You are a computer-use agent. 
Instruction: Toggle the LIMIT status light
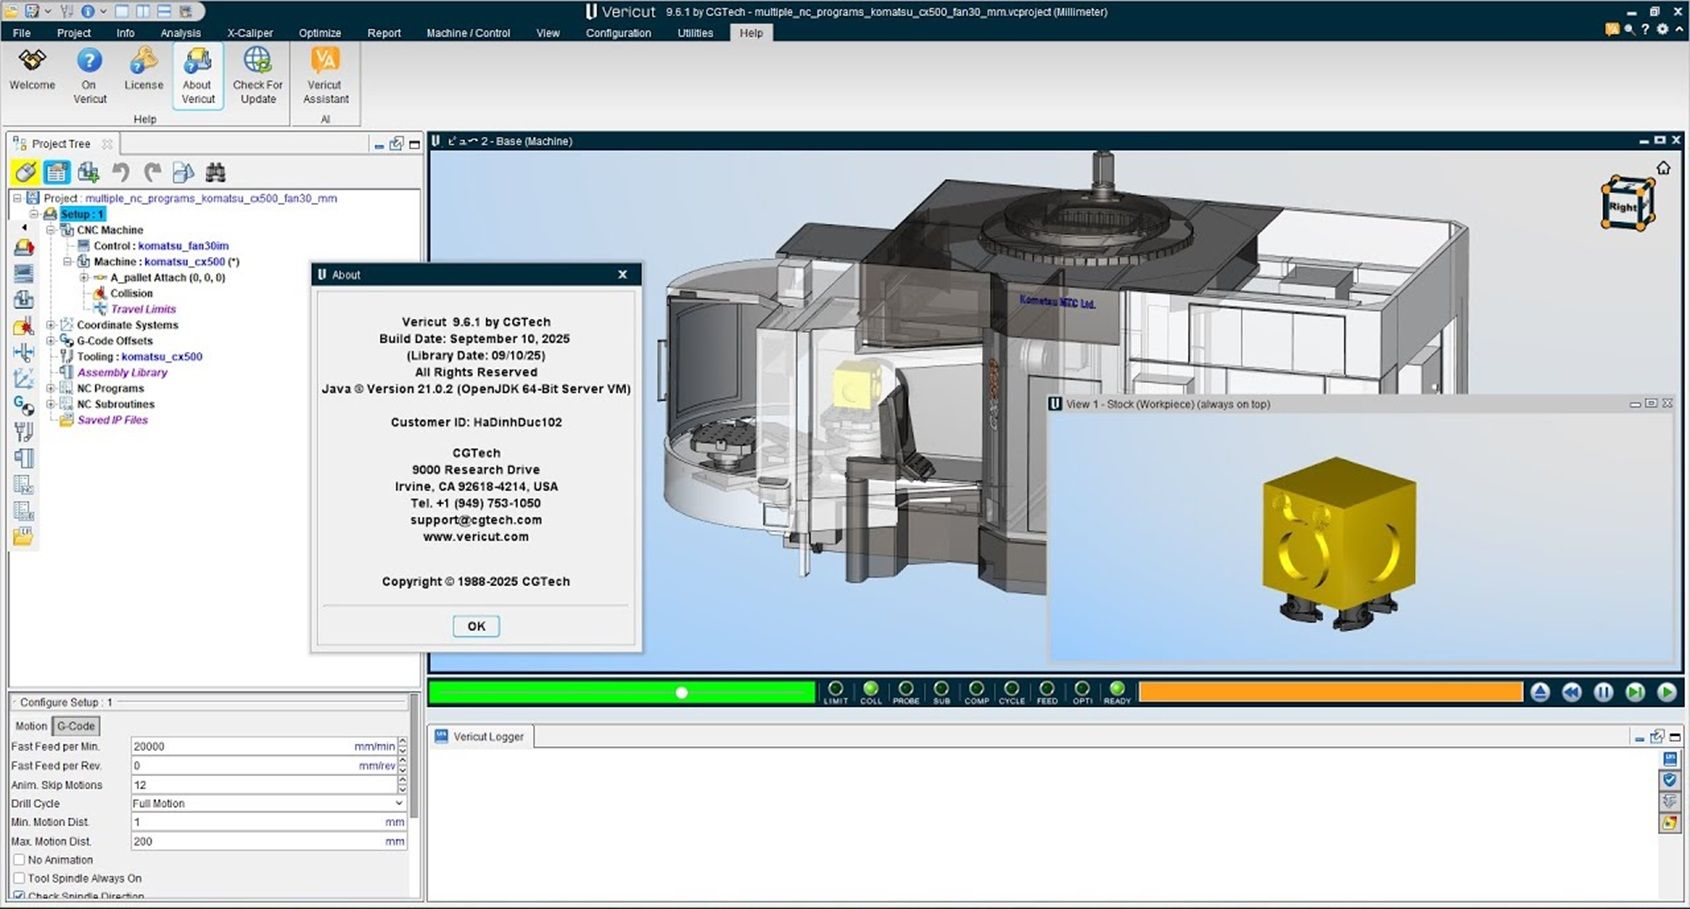point(836,692)
